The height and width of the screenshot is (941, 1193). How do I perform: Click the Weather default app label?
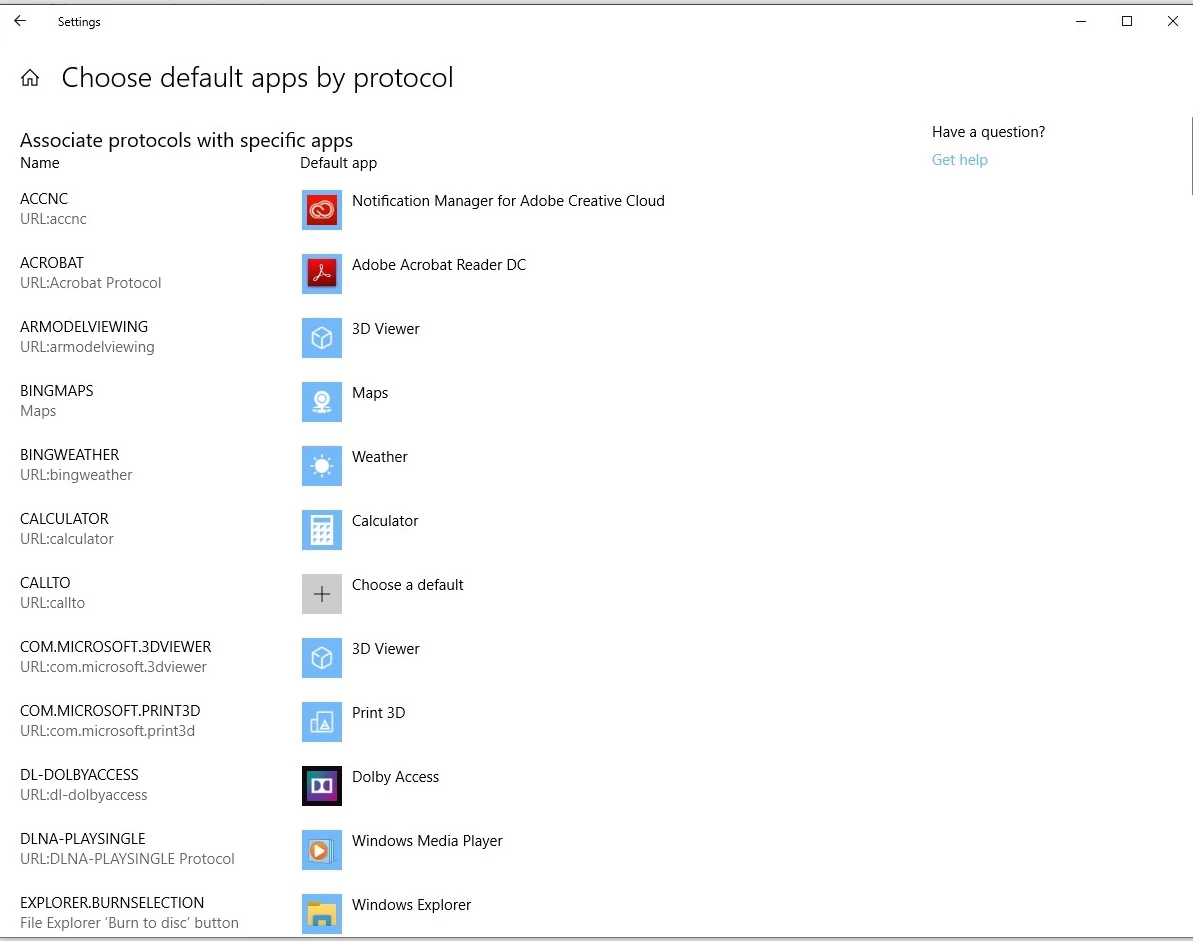380,457
